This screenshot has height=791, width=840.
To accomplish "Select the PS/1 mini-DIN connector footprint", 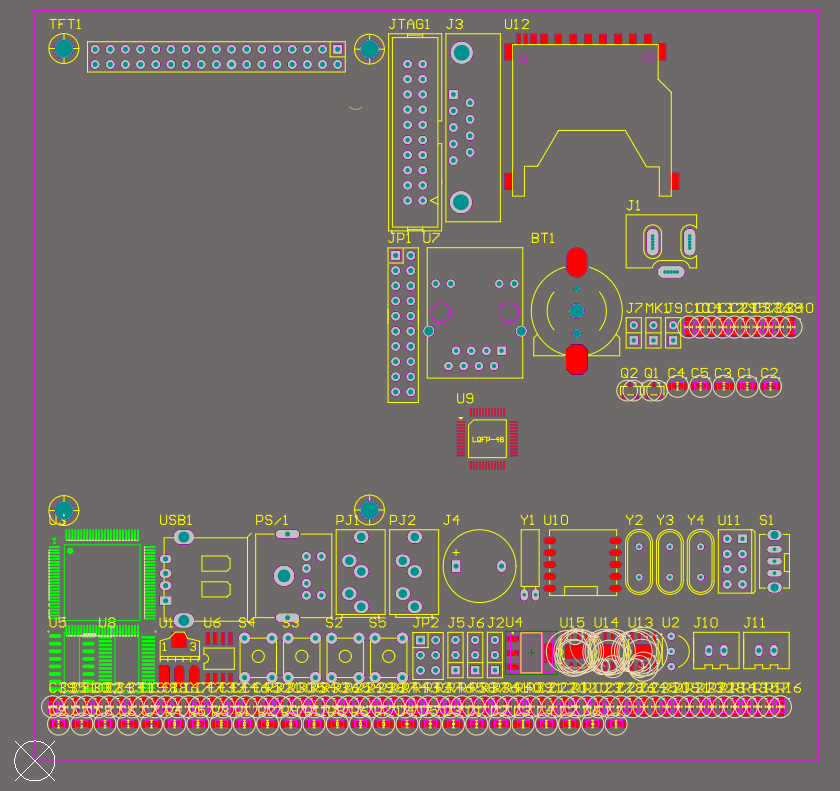I will (294, 576).
